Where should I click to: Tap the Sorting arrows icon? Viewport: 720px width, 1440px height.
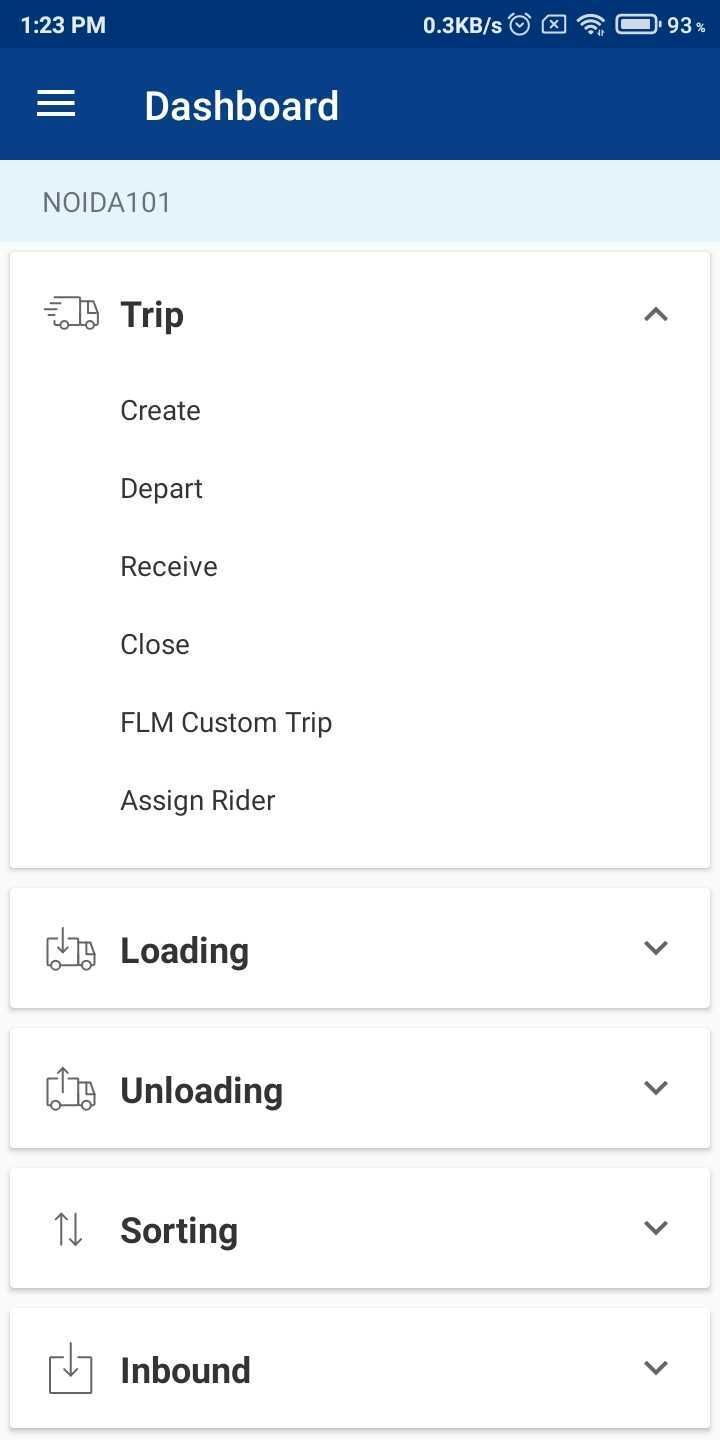pyautogui.click(x=69, y=1229)
